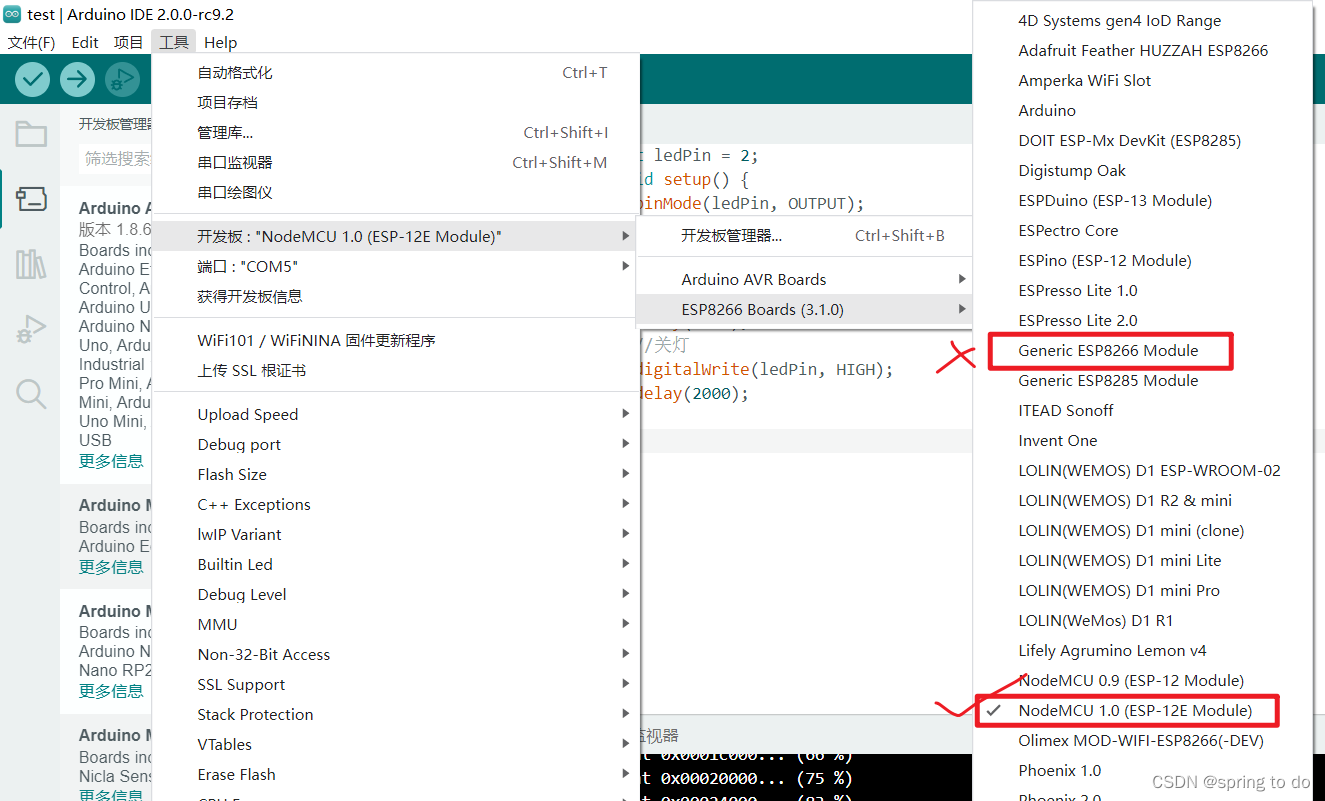Open the 项目 menu
The image size is (1325, 801).
(x=128, y=42)
